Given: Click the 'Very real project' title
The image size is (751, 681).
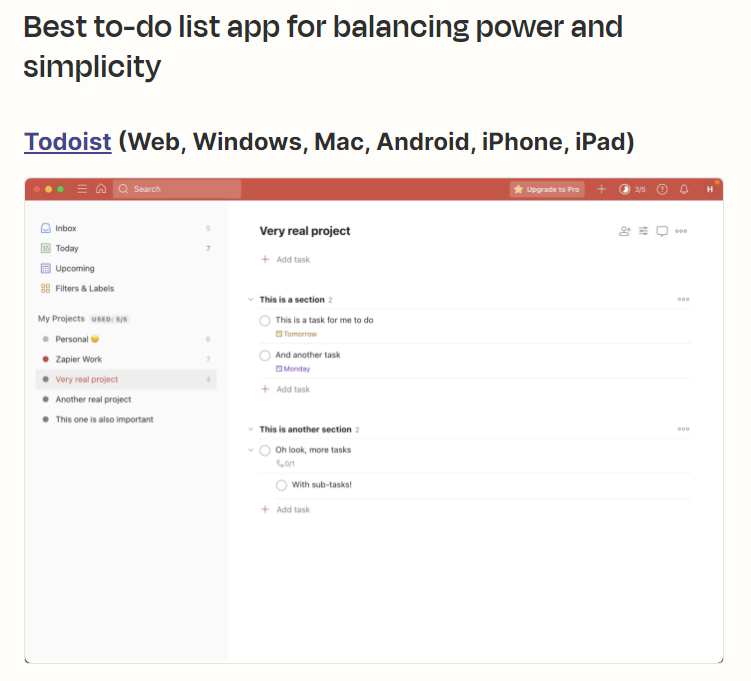Looking at the screenshot, I should [x=305, y=231].
